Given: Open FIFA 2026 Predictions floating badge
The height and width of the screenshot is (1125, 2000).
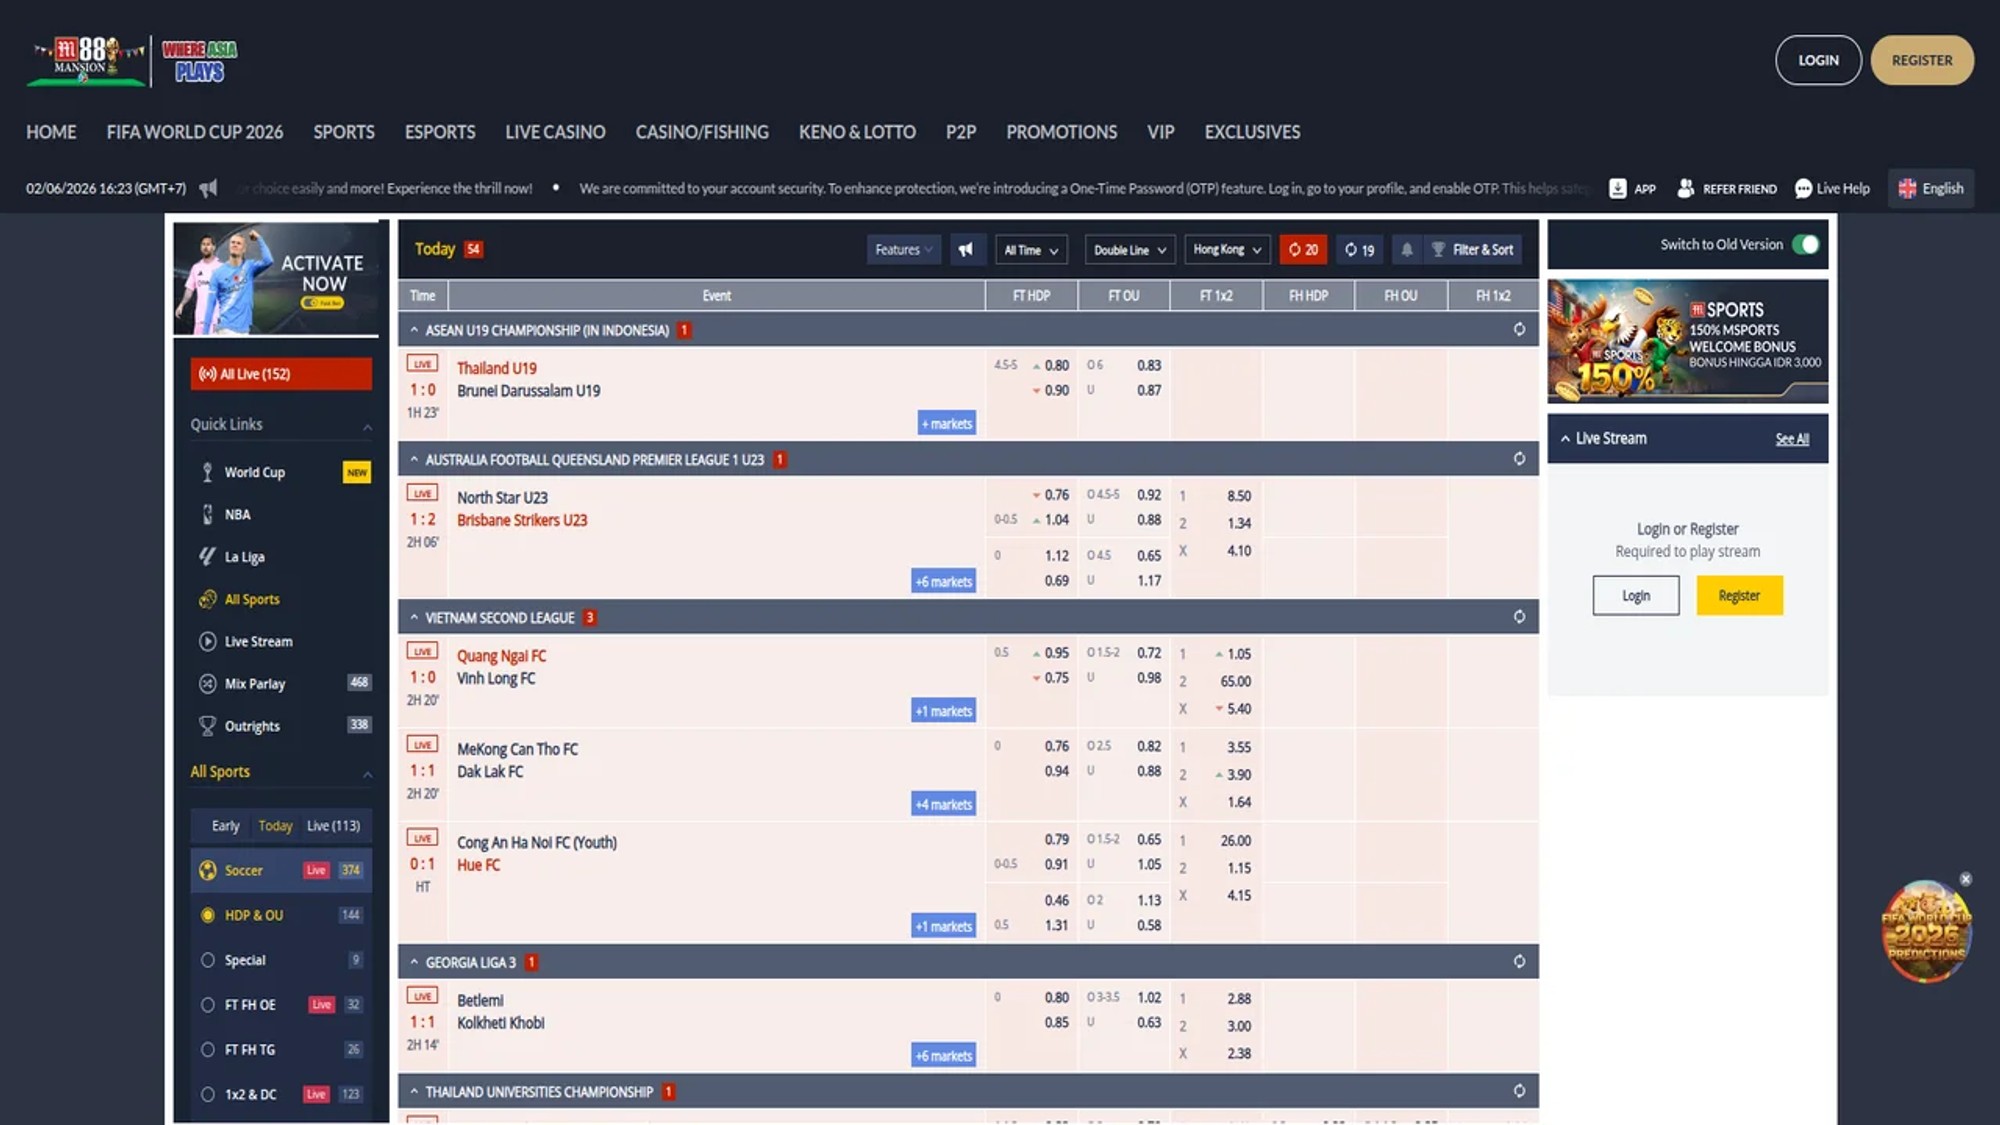Looking at the screenshot, I should pyautogui.click(x=1926, y=932).
